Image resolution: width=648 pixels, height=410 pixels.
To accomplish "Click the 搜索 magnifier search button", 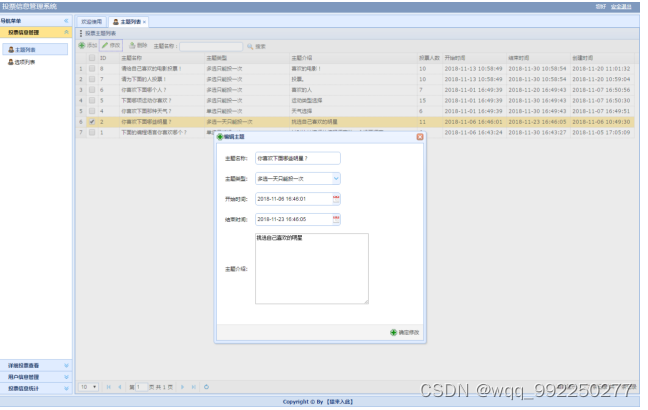I will [x=257, y=46].
